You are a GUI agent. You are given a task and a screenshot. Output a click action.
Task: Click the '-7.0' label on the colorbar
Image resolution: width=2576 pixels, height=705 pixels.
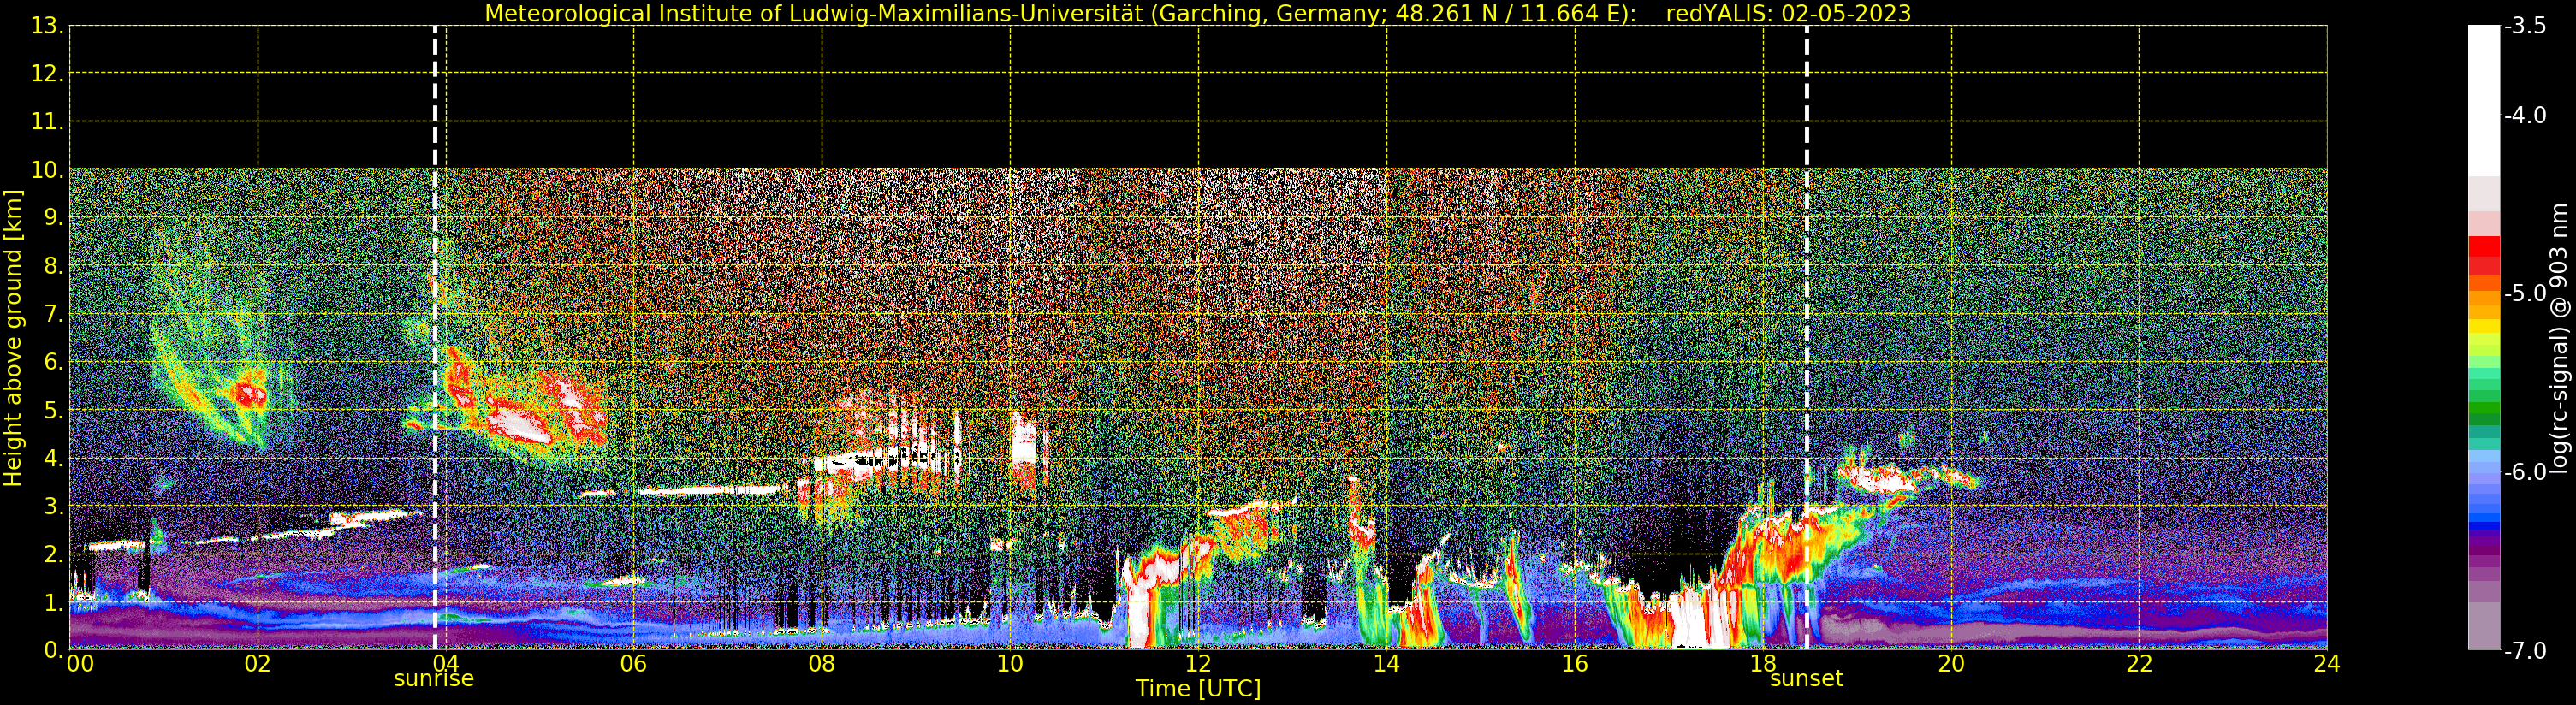click(x=2525, y=651)
